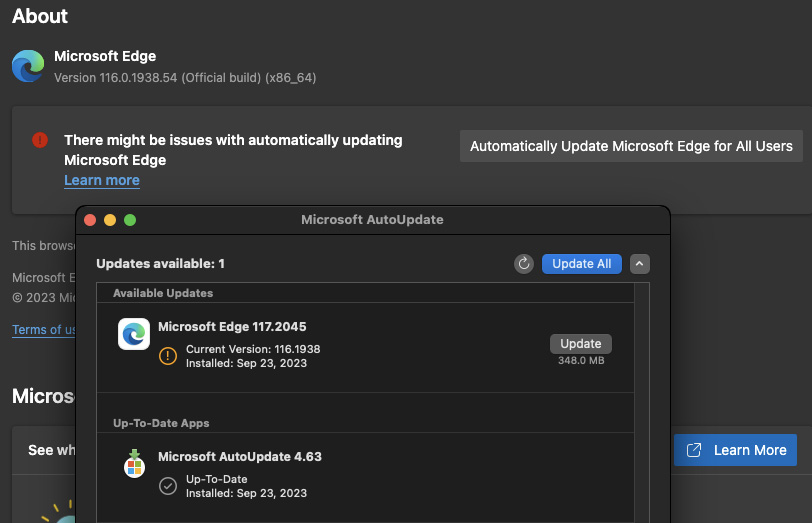Click the Microsoft Edge logo on About page
Image resolution: width=812 pixels, height=523 pixels.
(x=28, y=66)
